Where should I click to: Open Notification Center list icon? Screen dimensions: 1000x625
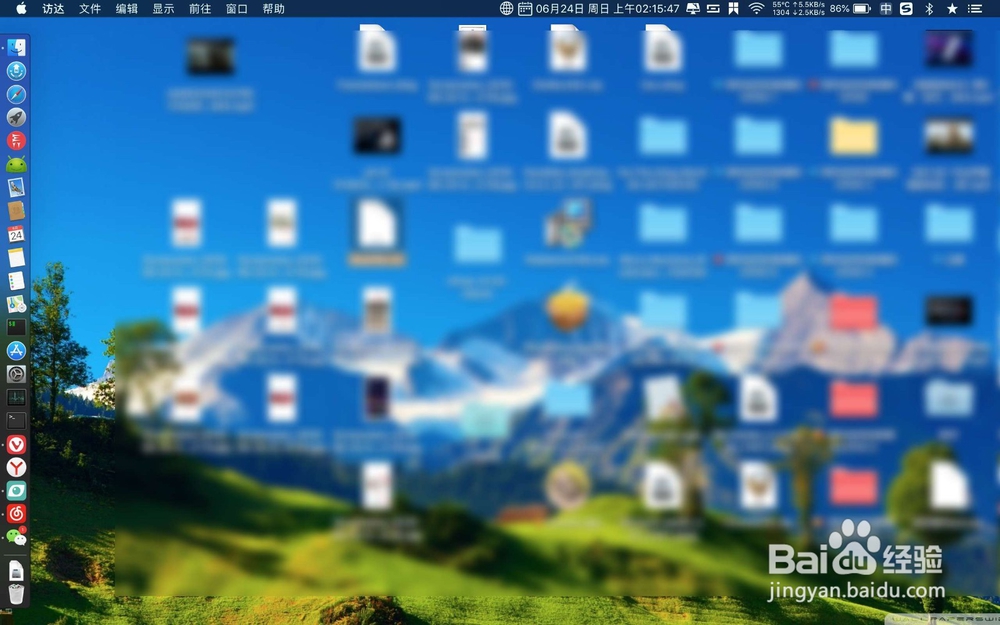tap(974, 8)
